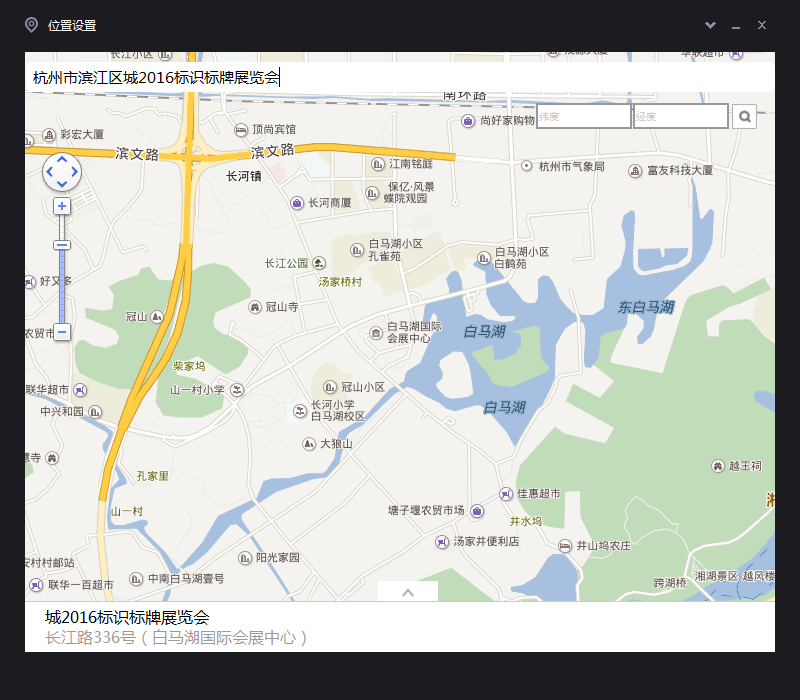Zoom out with the minus button

62,332
